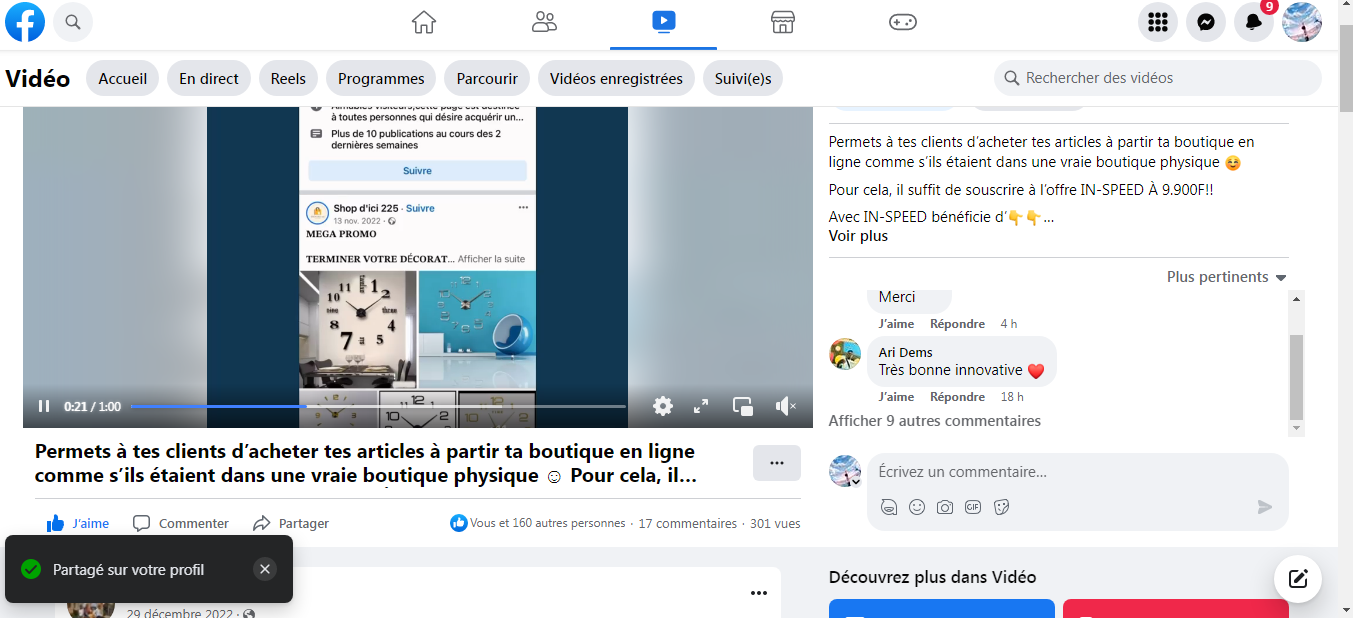Select the Reels tab
Image resolution: width=1353 pixels, height=618 pixels.
(288, 78)
